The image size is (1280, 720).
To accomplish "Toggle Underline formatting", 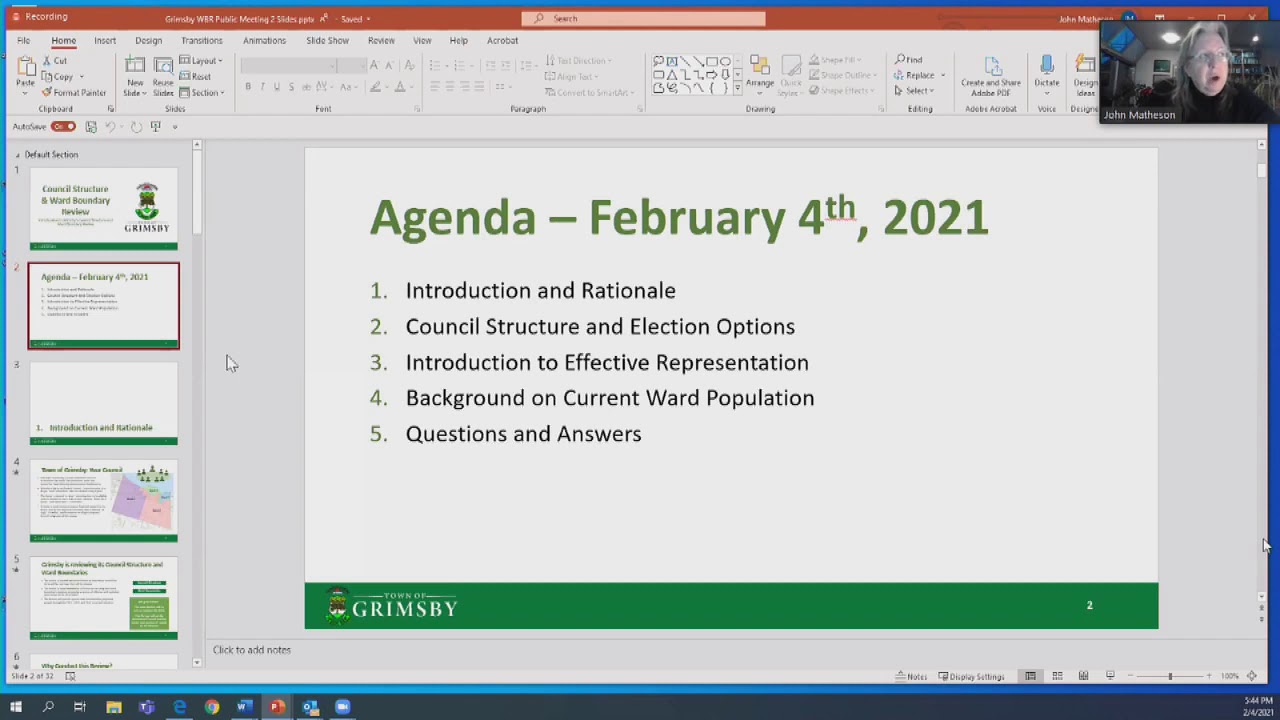I will [277, 87].
